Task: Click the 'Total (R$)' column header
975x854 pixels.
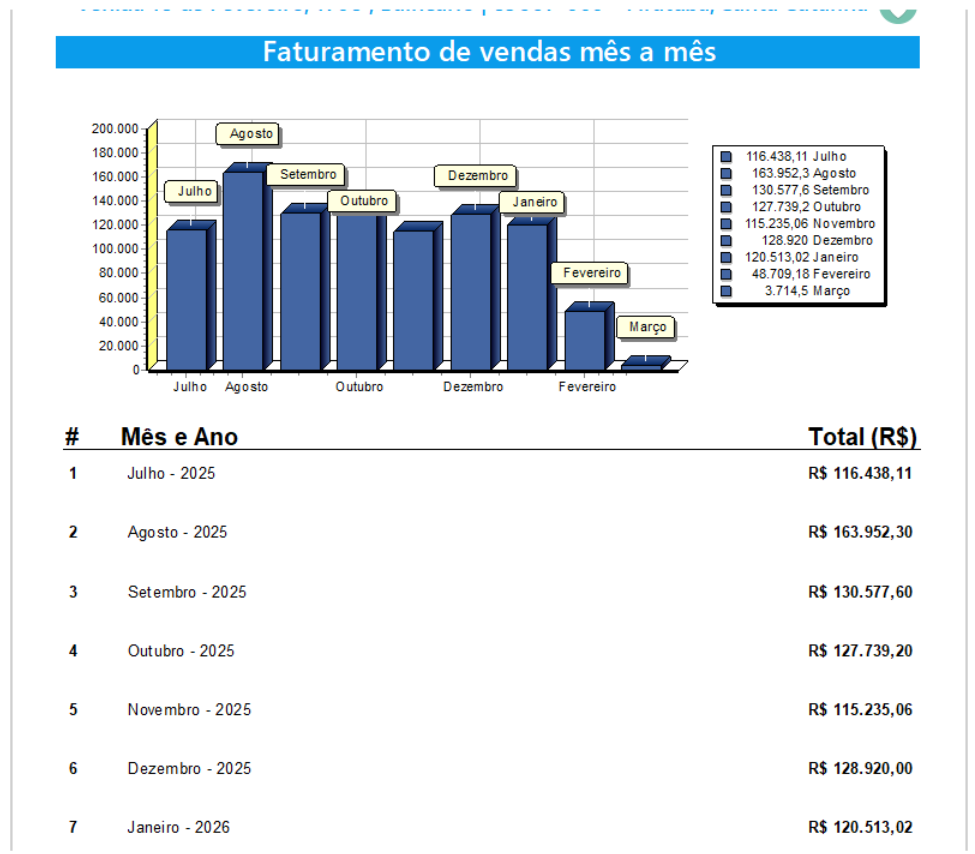Action: 862,437
